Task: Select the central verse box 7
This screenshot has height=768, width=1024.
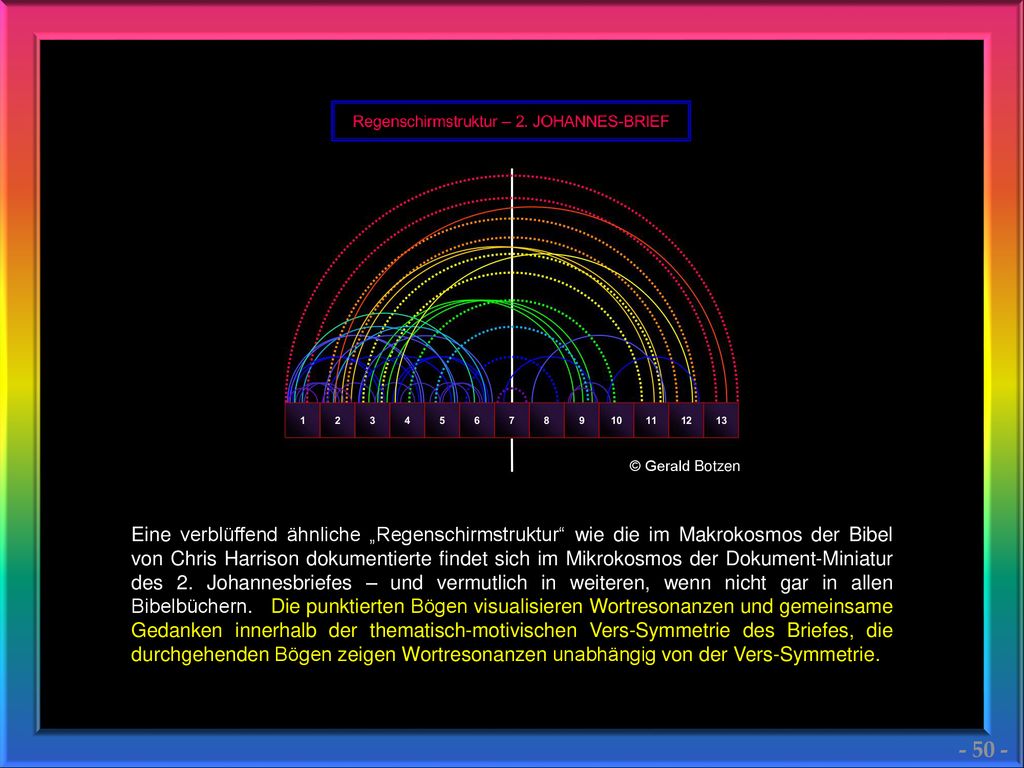Action: (x=512, y=420)
